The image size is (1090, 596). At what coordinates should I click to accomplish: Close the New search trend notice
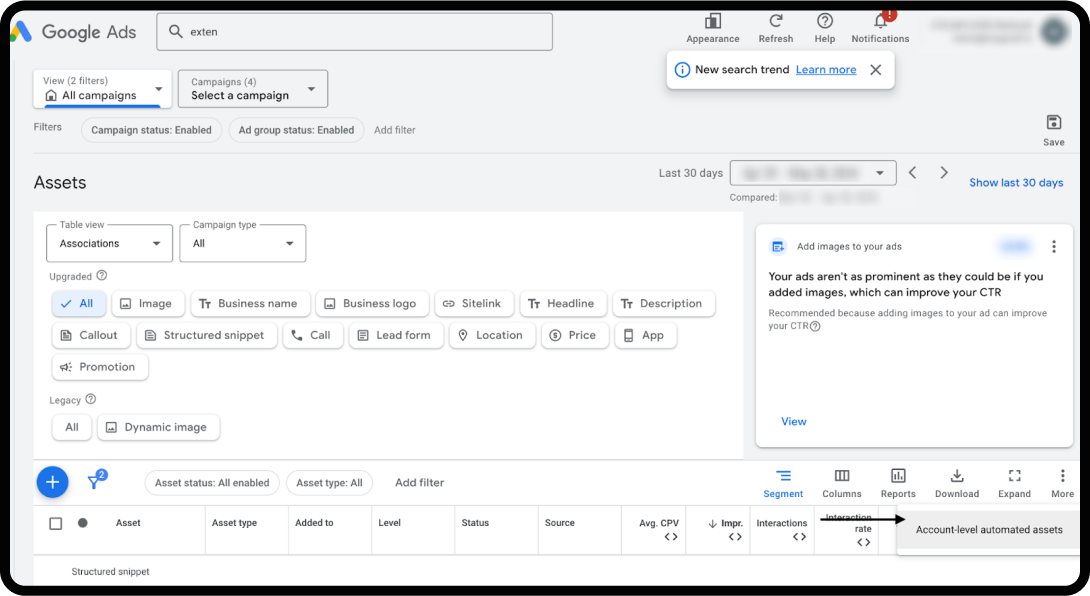tap(876, 70)
